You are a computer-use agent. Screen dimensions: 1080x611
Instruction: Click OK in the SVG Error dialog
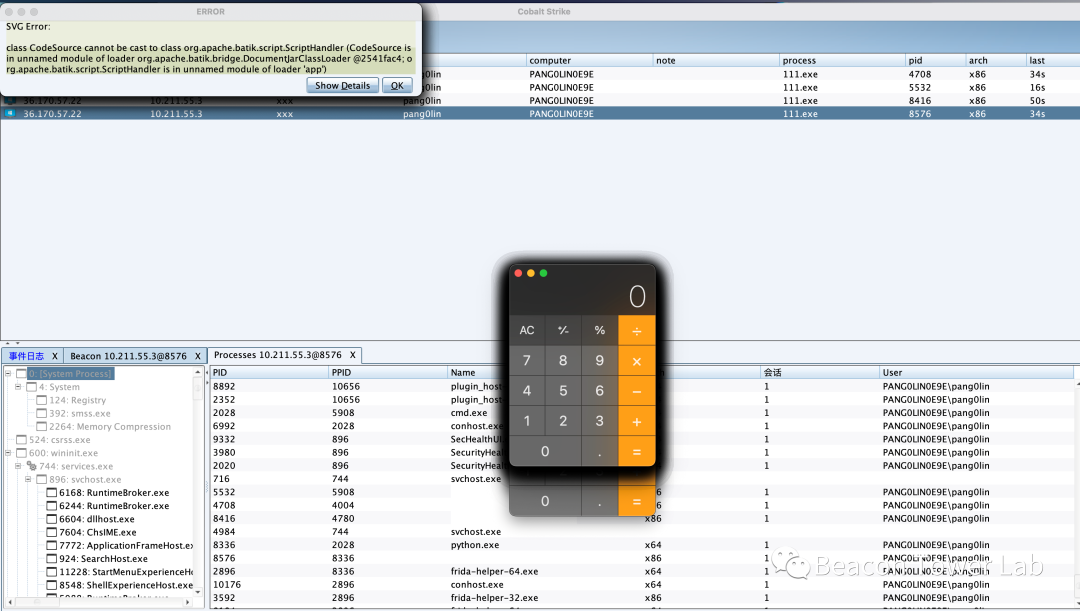click(x=396, y=86)
